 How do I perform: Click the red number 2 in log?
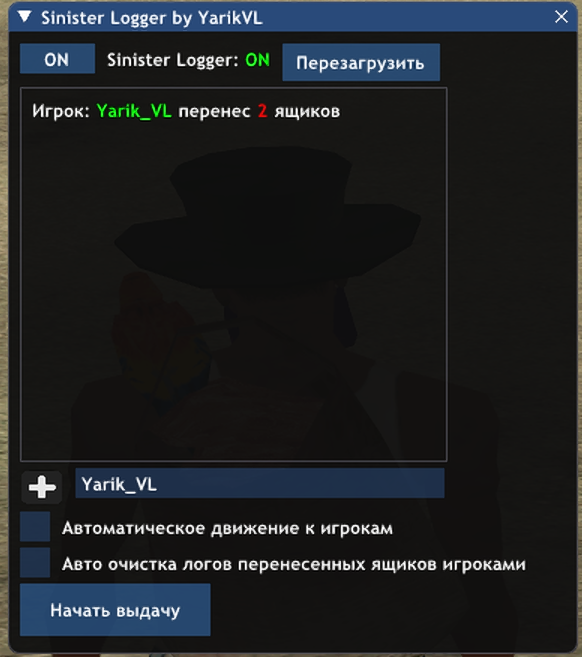pos(262,111)
